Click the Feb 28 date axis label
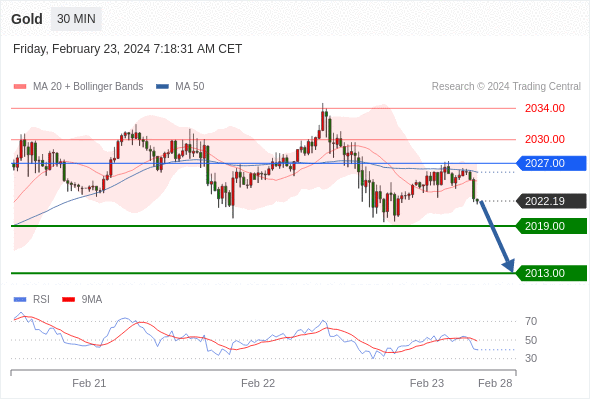 click(495, 383)
